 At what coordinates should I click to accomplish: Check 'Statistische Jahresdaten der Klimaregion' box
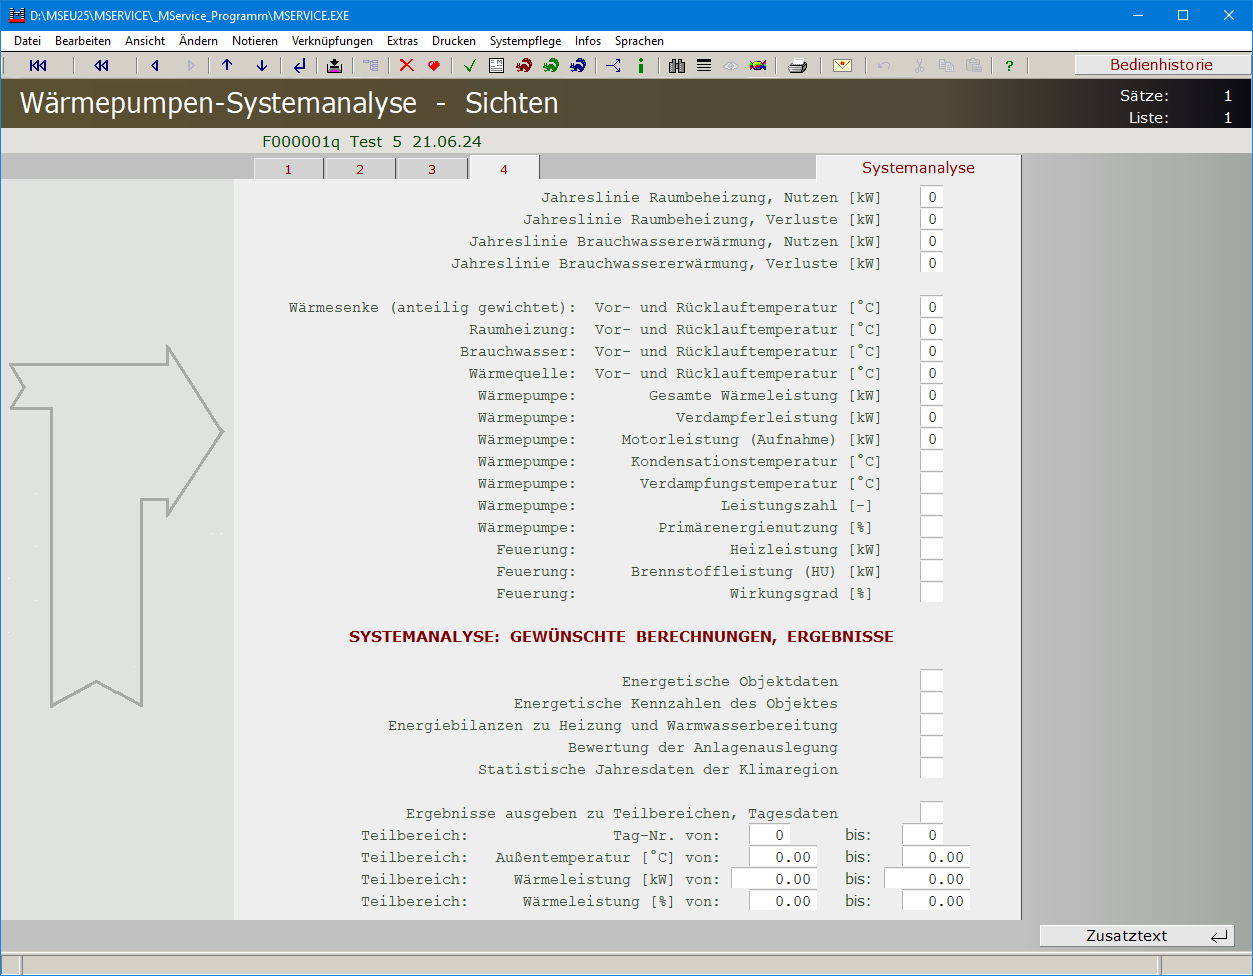pyautogui.click(x=931, y=769)
